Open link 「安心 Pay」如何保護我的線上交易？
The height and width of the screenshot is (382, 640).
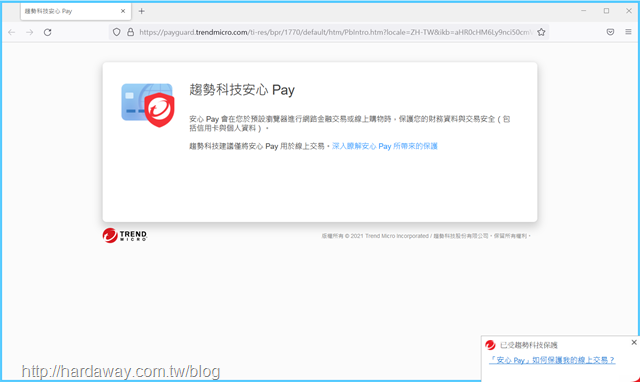[552, 360]
